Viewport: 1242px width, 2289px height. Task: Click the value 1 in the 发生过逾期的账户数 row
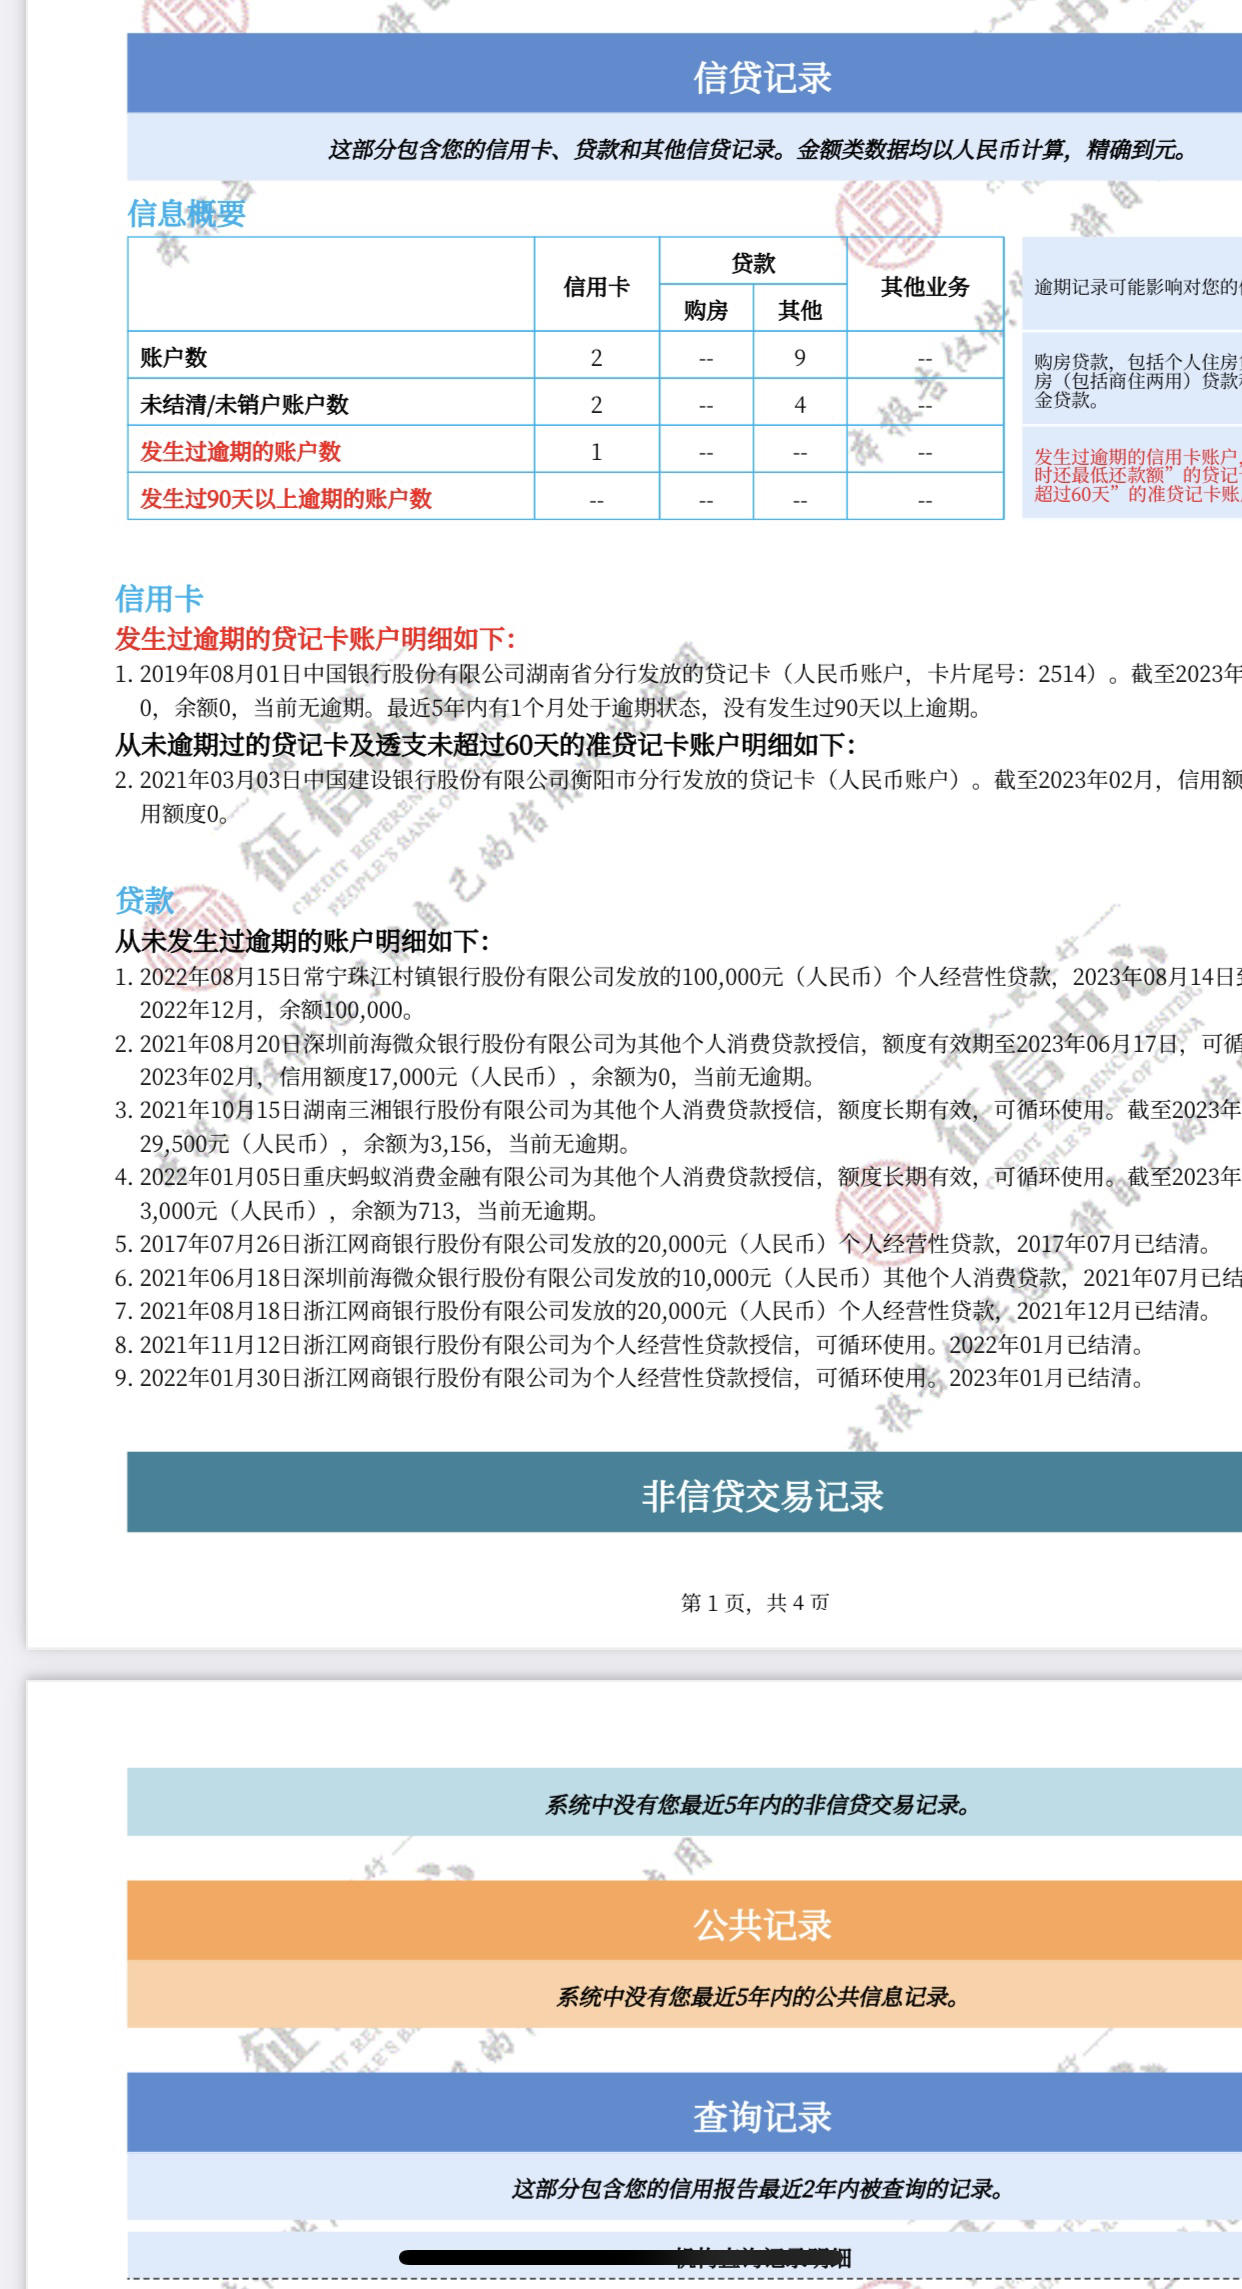596,451
